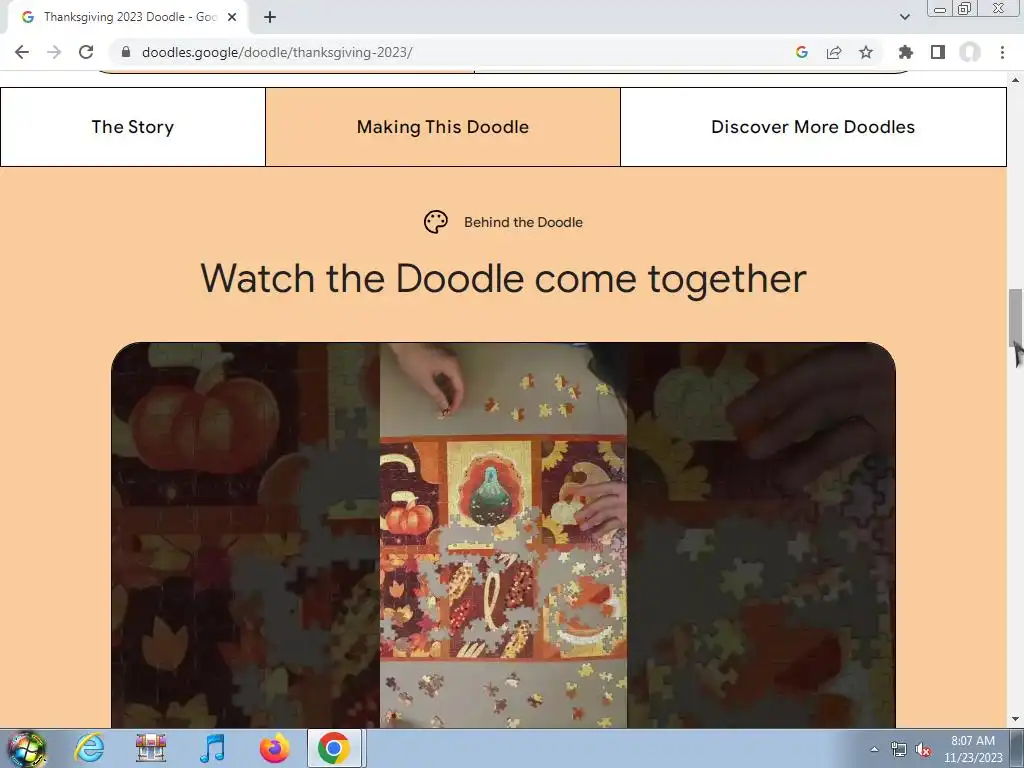1024x768 pixels.
Task: Open the clock showing 8:07 AM
Action: coord(973,749)
